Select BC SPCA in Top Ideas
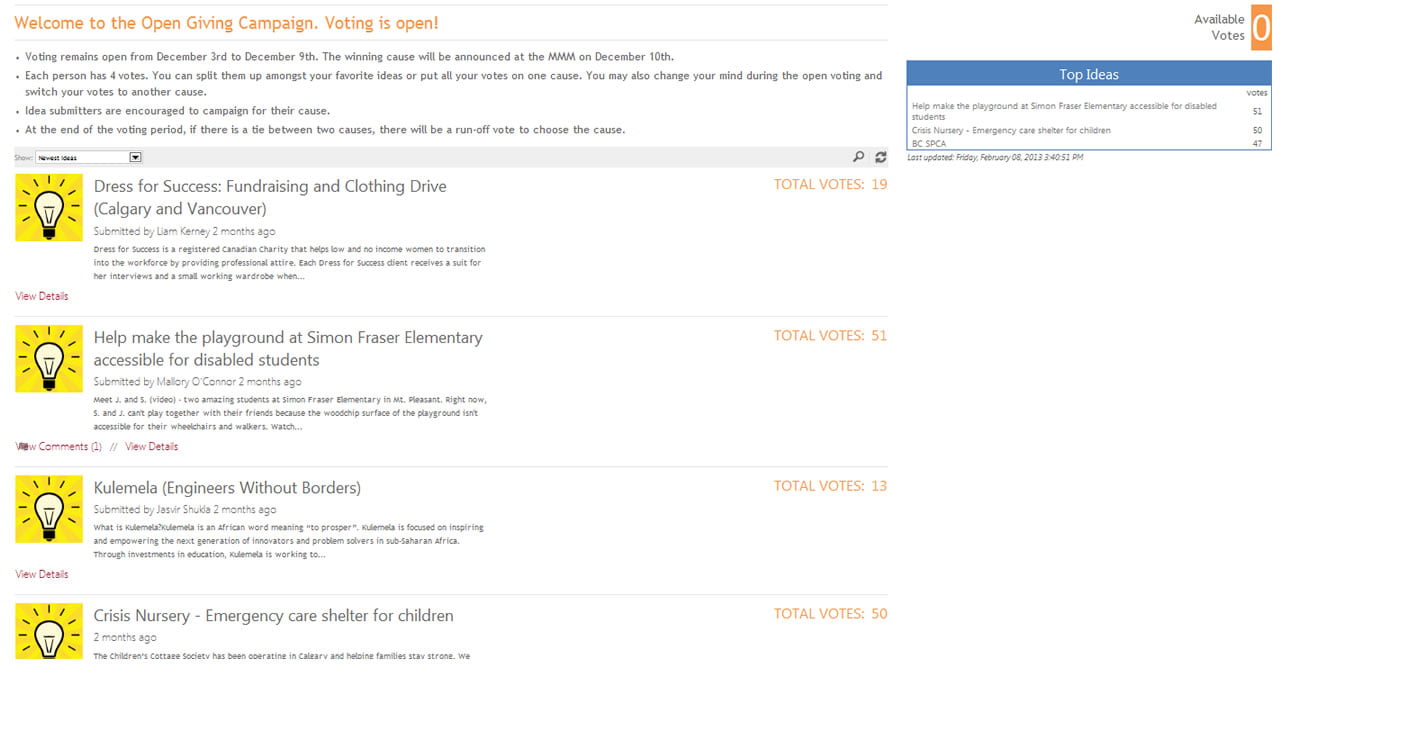1423x732 pixels. 929,144
